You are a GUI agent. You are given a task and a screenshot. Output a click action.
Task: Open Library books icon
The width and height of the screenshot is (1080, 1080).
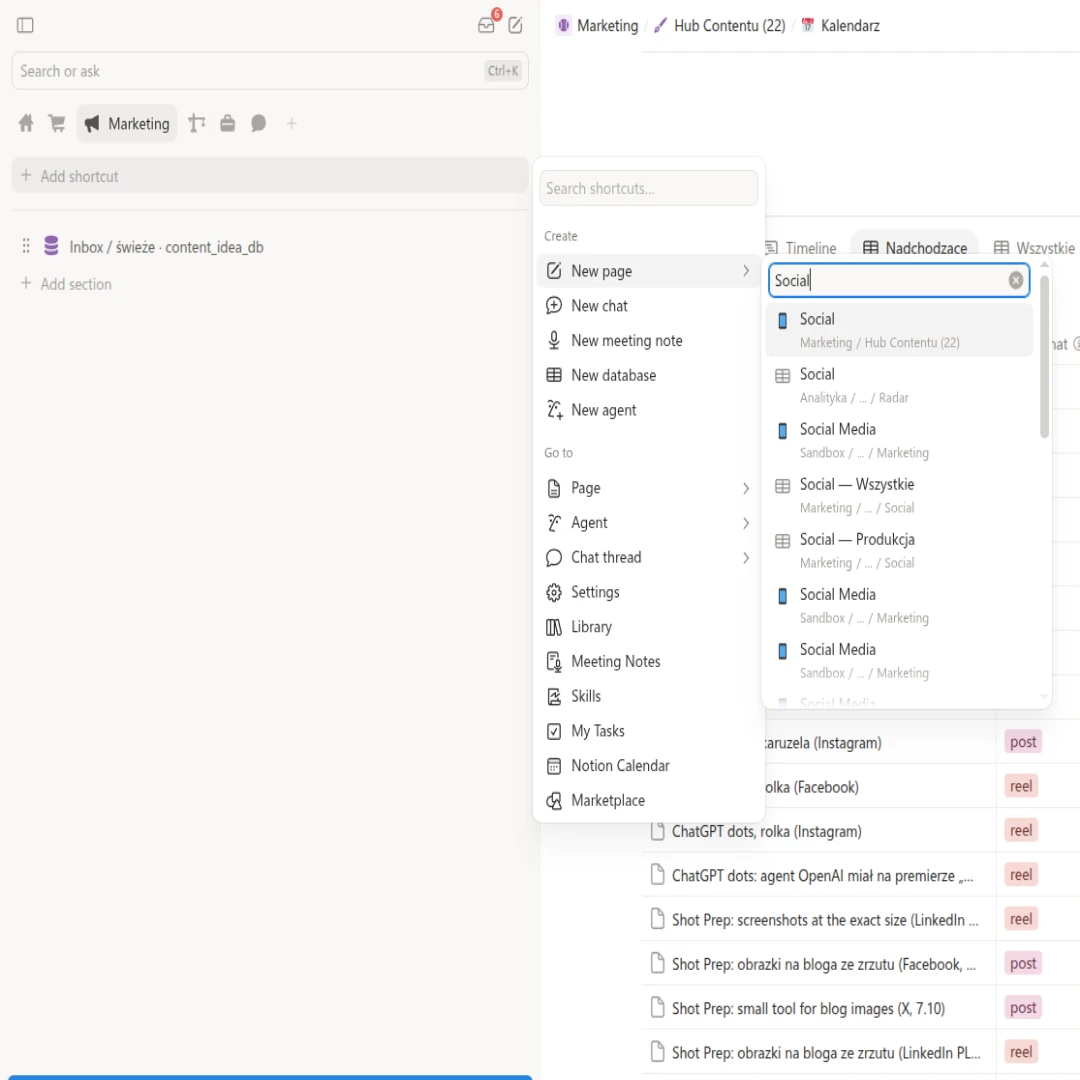coord(554,627)
